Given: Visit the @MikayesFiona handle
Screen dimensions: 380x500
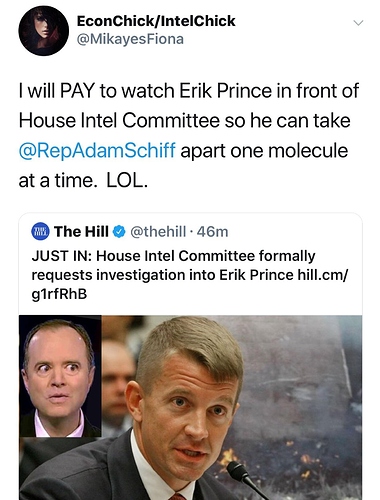Looking at the screenshot, I should (130, 39).
